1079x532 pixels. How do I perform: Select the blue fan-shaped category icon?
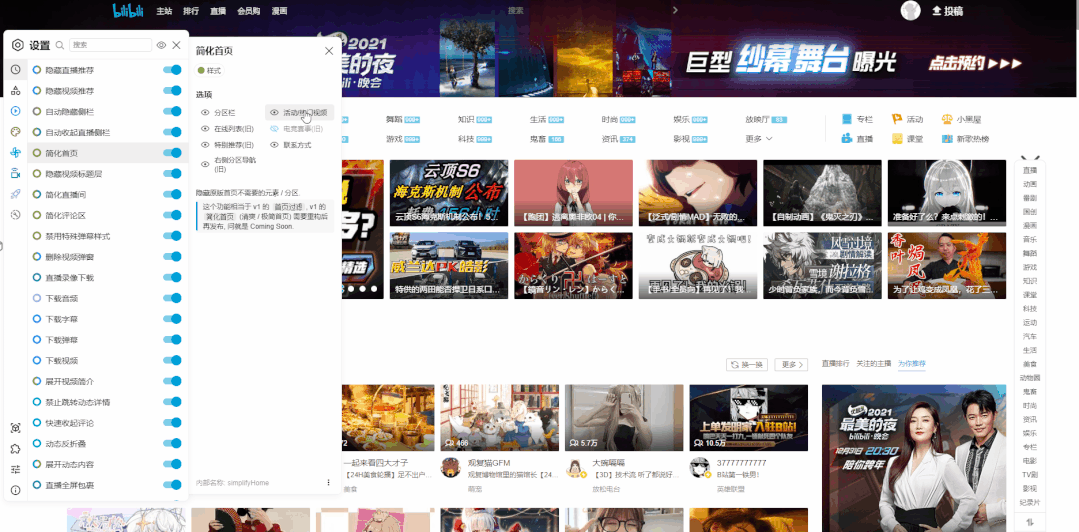(15, 153)
